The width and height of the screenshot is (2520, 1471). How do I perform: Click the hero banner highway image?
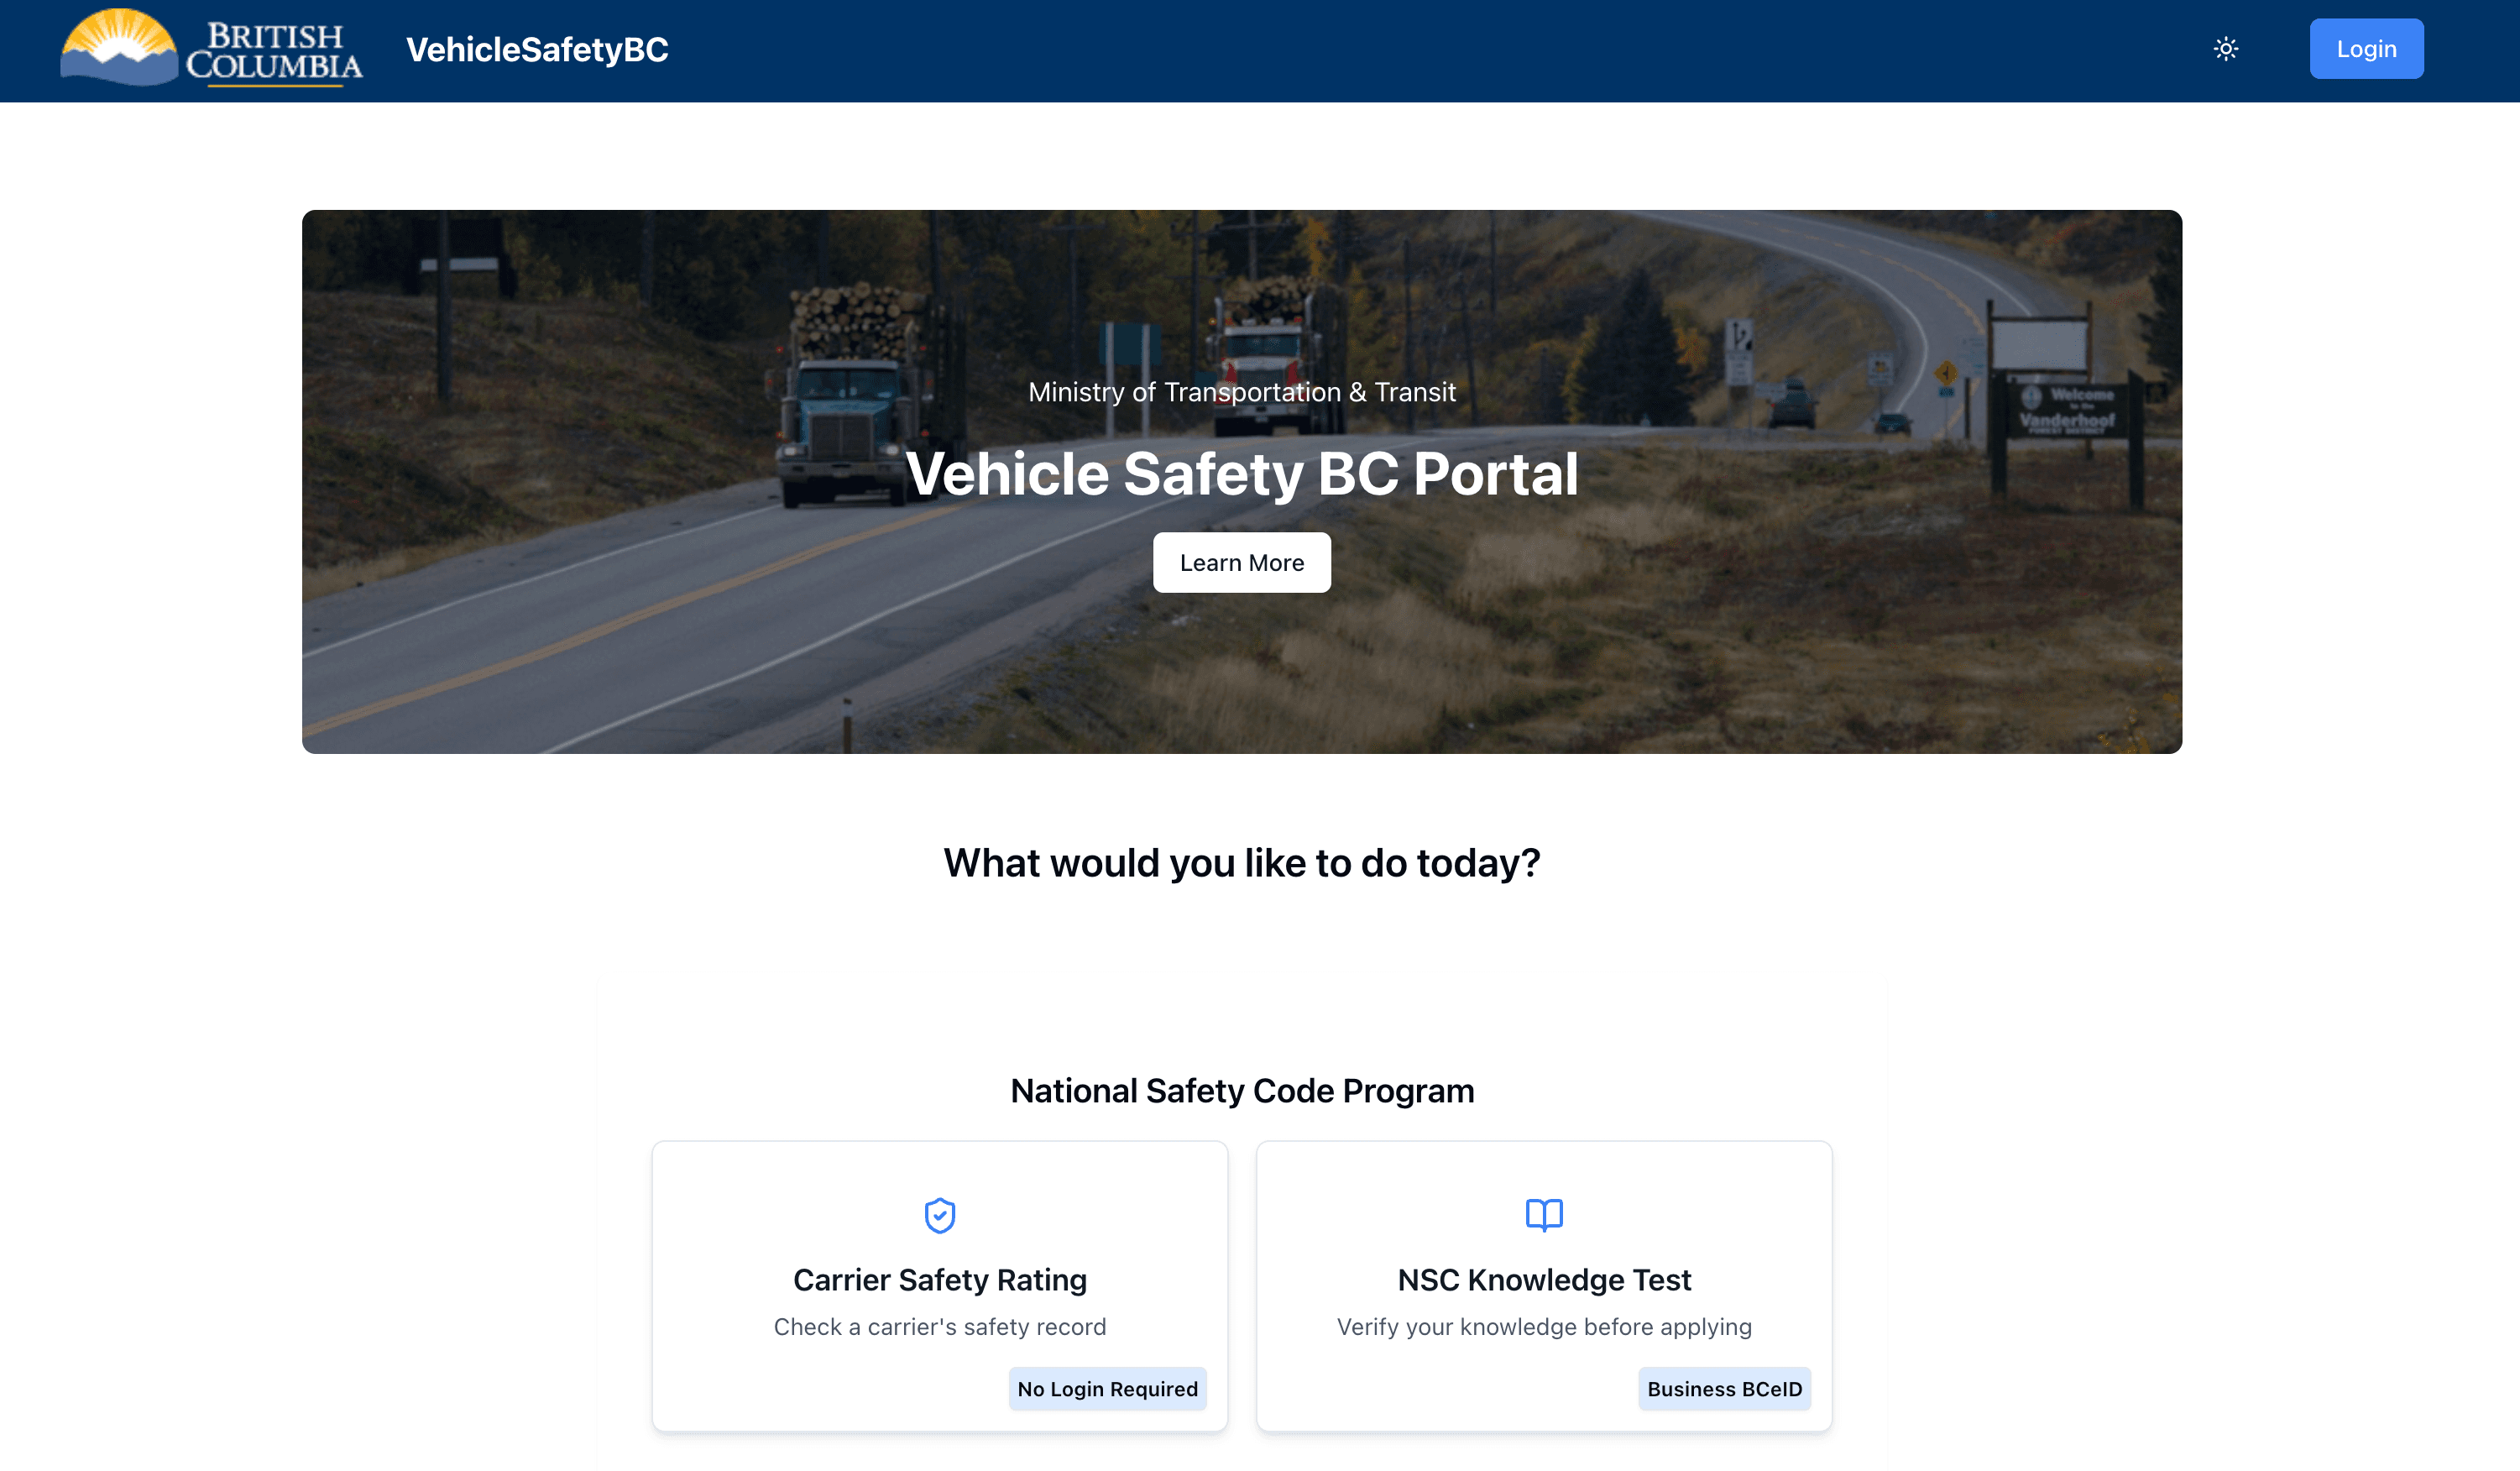coord(1241,481)
